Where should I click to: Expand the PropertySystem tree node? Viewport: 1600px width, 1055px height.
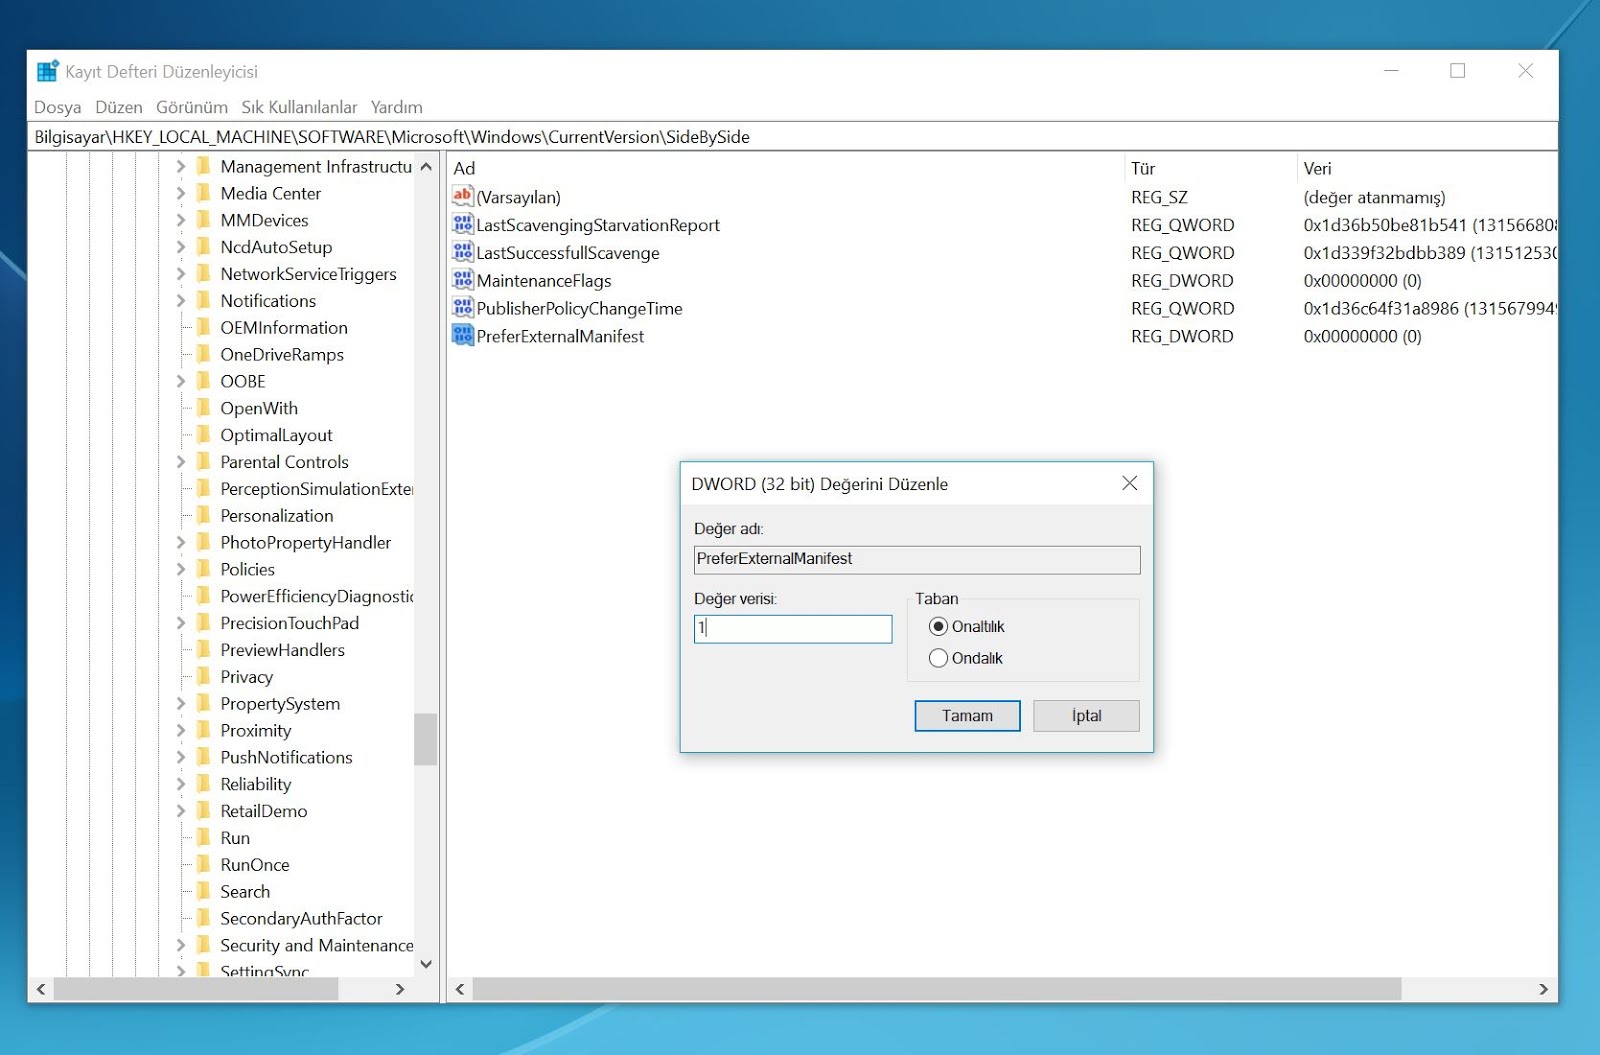click(x=181, y=704)
